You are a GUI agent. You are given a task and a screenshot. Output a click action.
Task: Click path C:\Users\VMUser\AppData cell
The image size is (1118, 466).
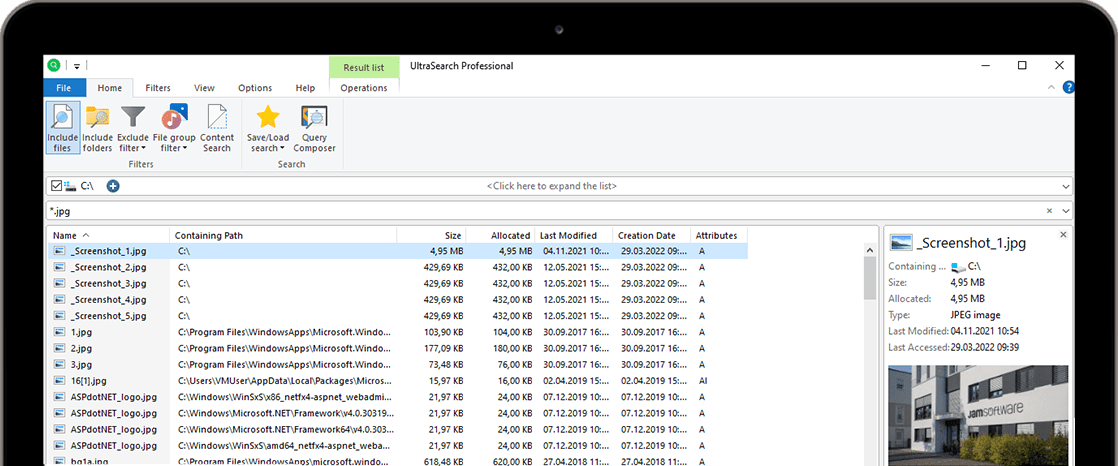point(284,381)
